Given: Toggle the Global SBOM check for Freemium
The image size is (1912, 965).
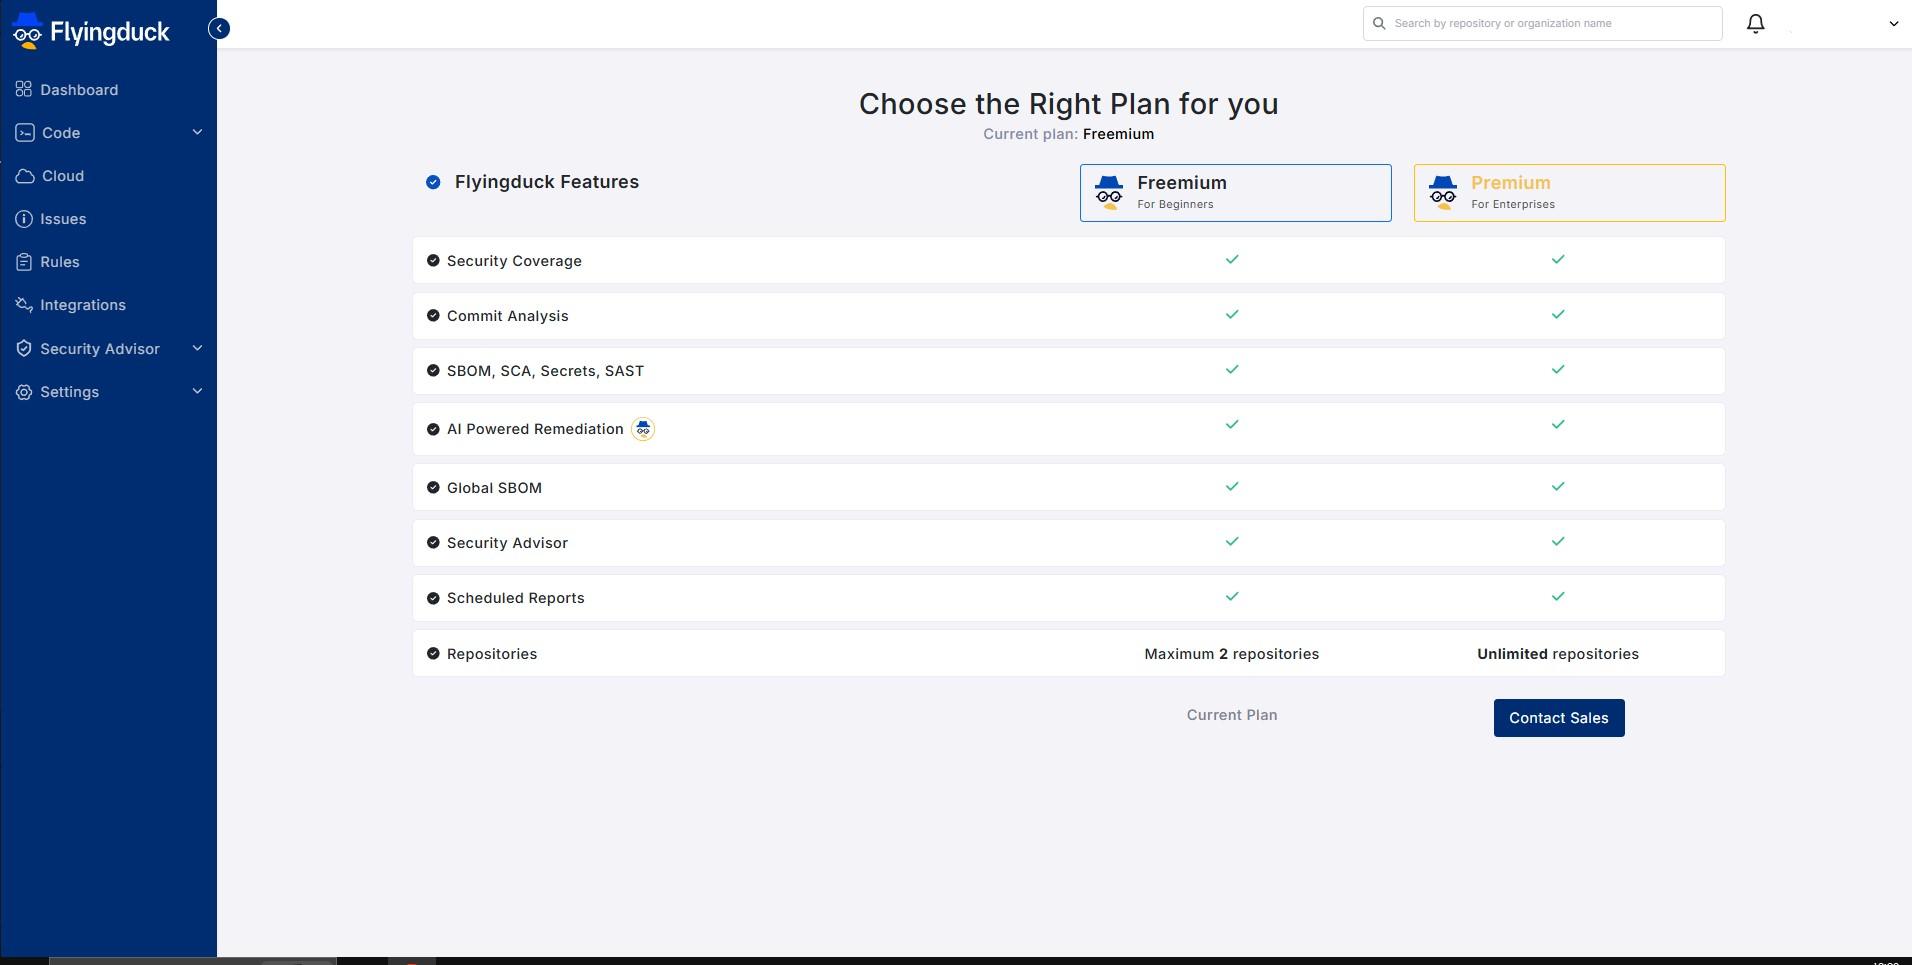Looking at the screenshot, I should (1232, 487).
